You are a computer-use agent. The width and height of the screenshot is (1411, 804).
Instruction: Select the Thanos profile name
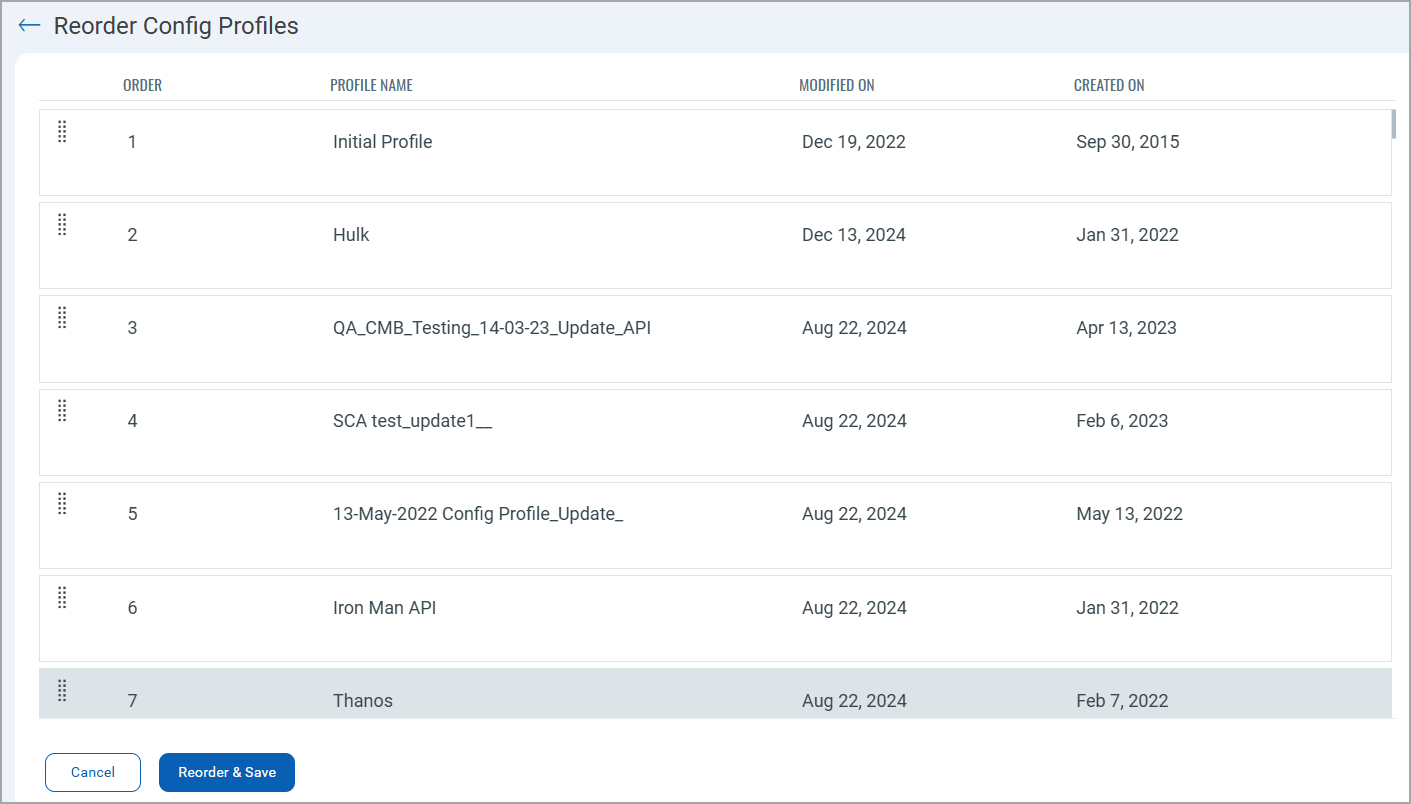(x=363, y=701)
